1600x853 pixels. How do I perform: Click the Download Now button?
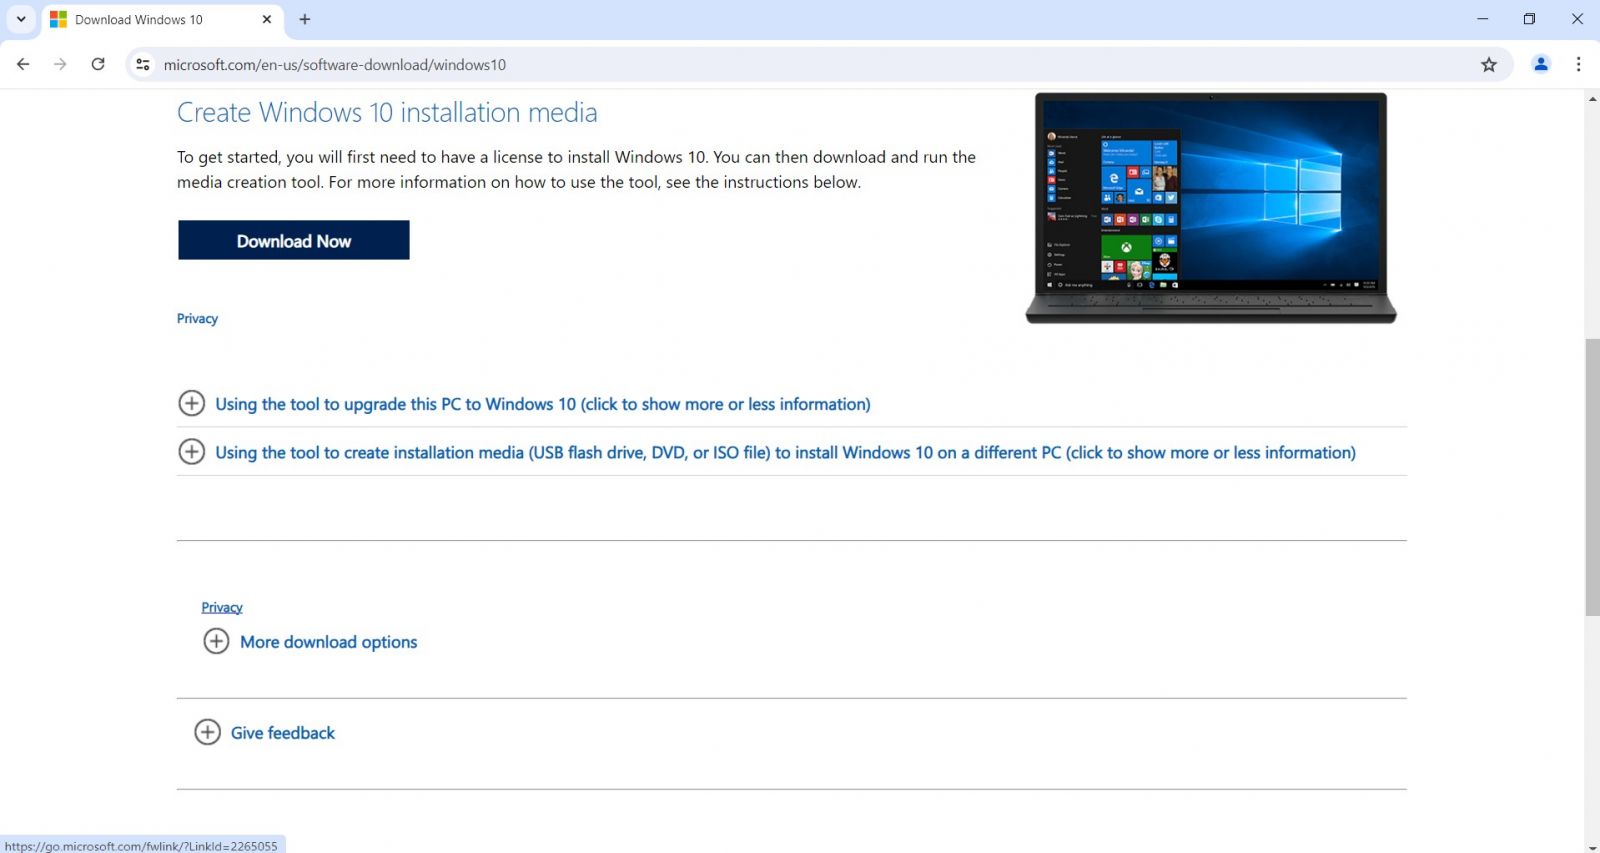tap(294, 240)
